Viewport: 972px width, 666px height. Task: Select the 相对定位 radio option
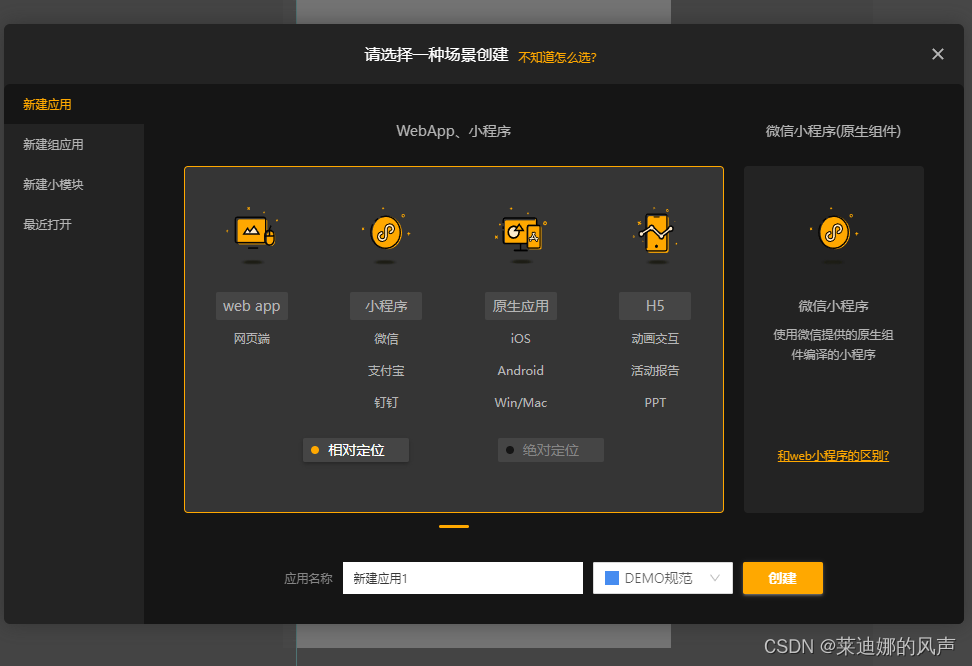356,450
